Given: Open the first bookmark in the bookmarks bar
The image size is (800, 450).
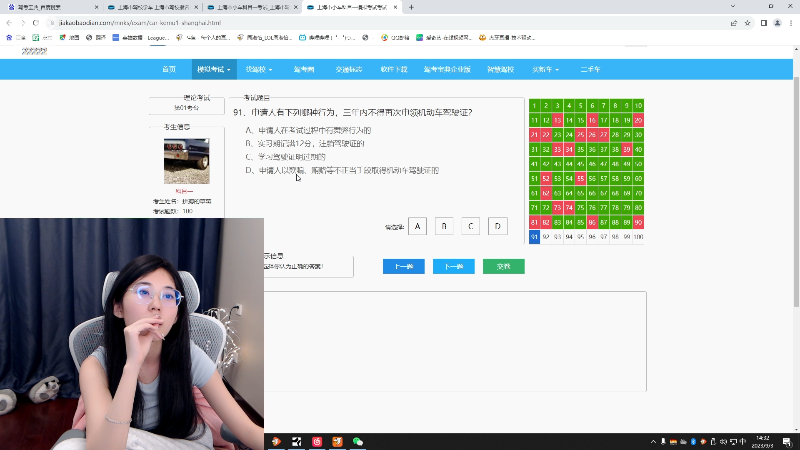Looking at the screenshot, I should coord(15,38).
